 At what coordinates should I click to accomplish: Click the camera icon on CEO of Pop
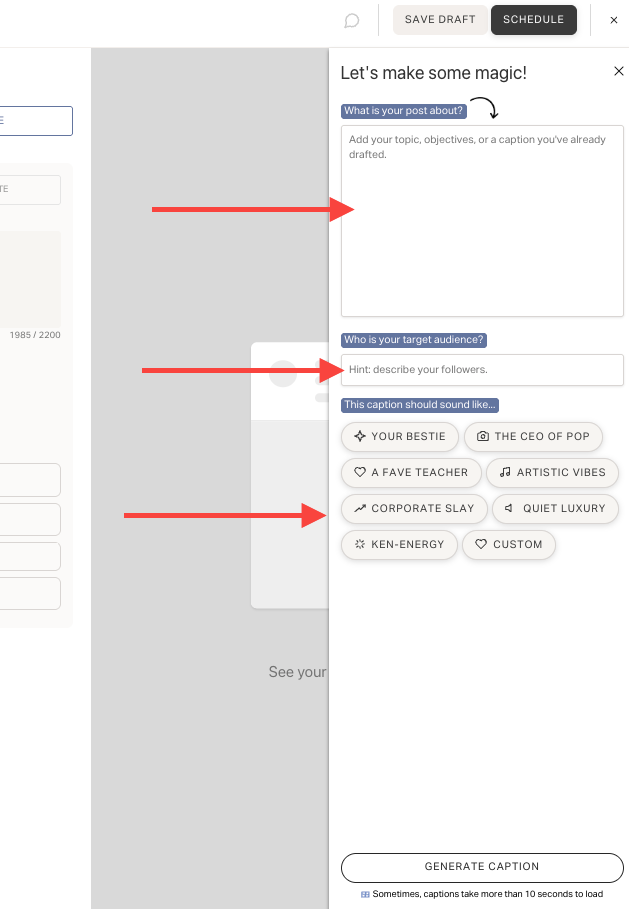482,436
